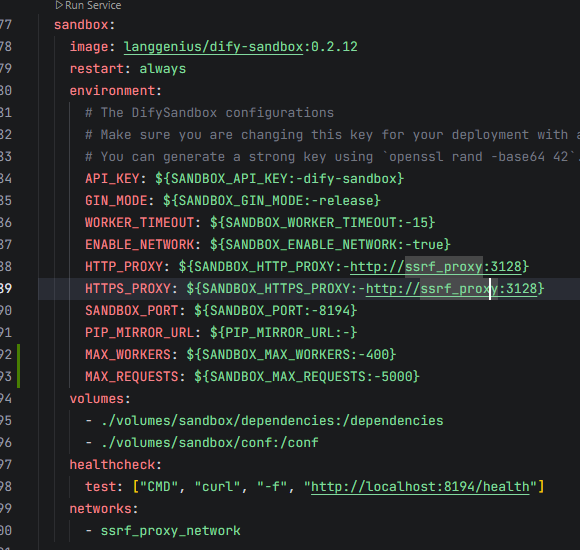Open the langgenius/dify-sandbox image link

click(213, 47)
